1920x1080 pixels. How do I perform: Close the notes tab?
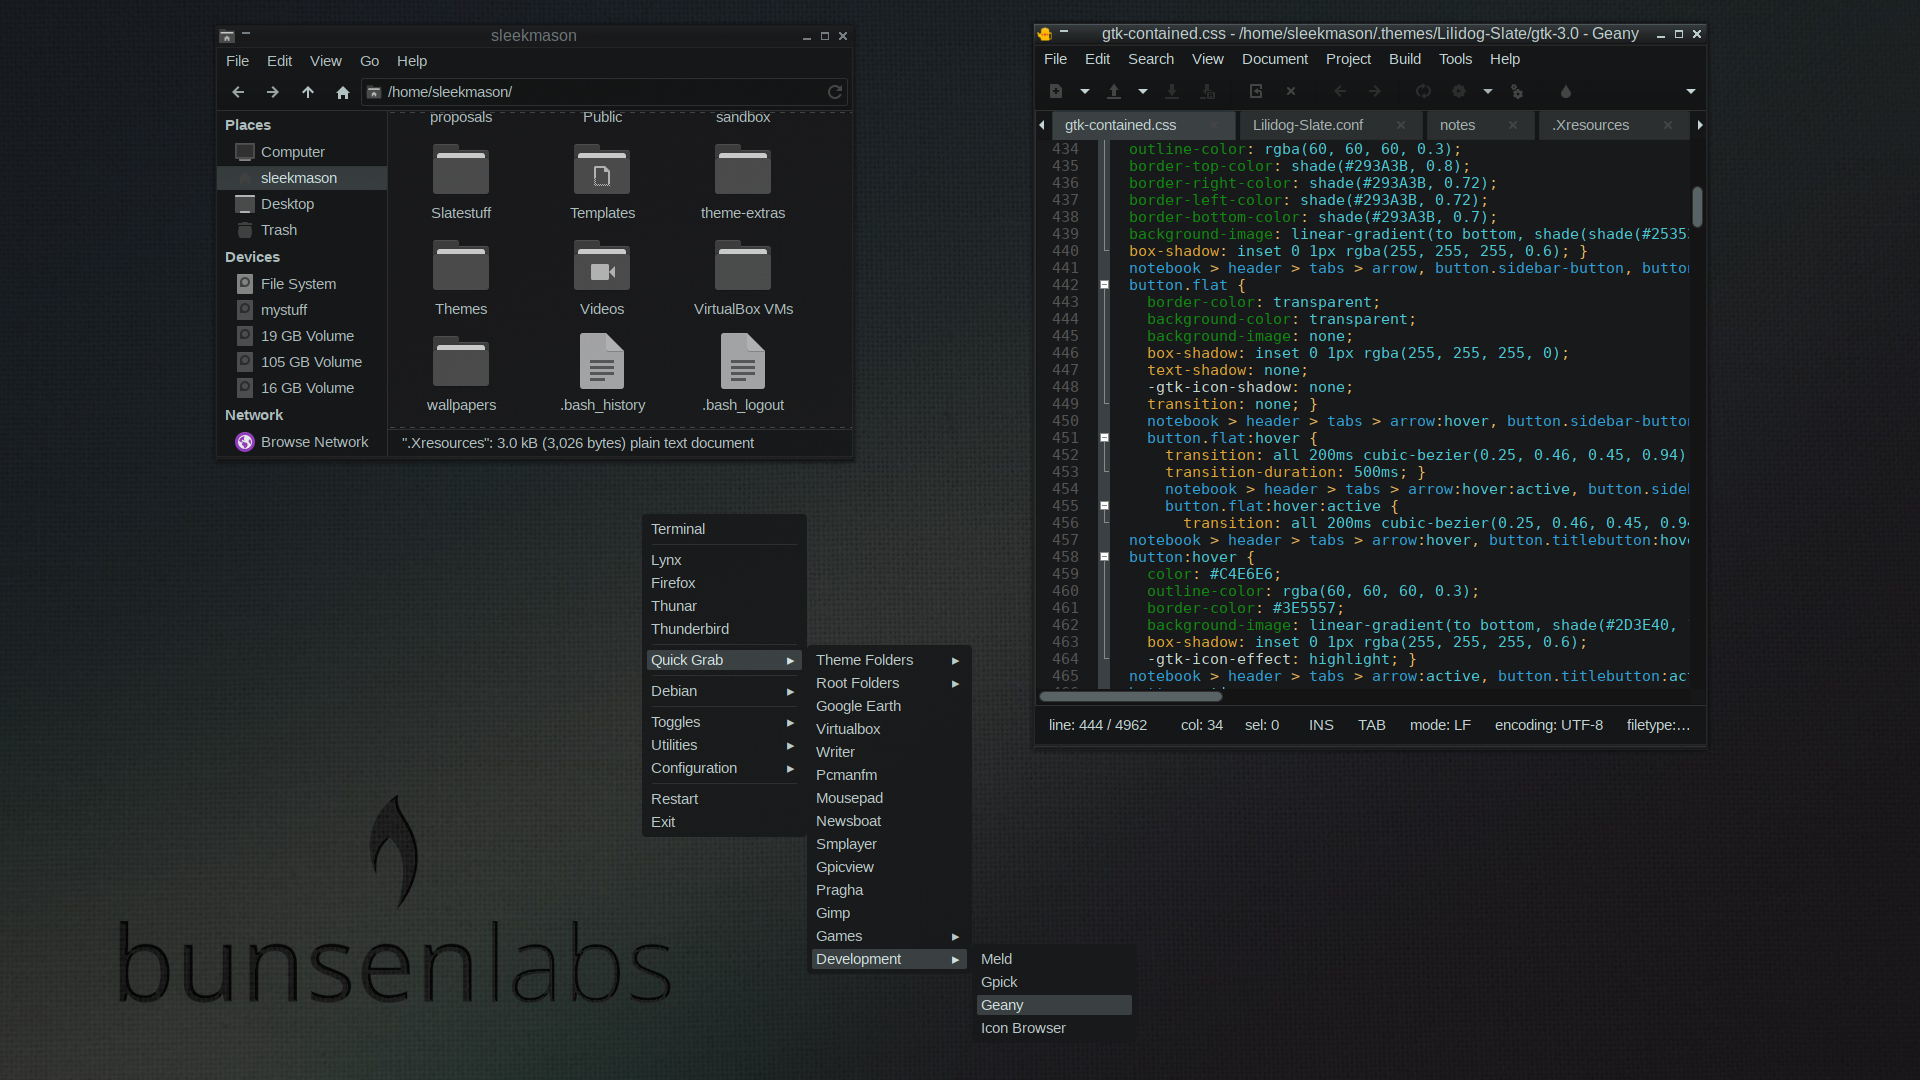[1513, 125]
